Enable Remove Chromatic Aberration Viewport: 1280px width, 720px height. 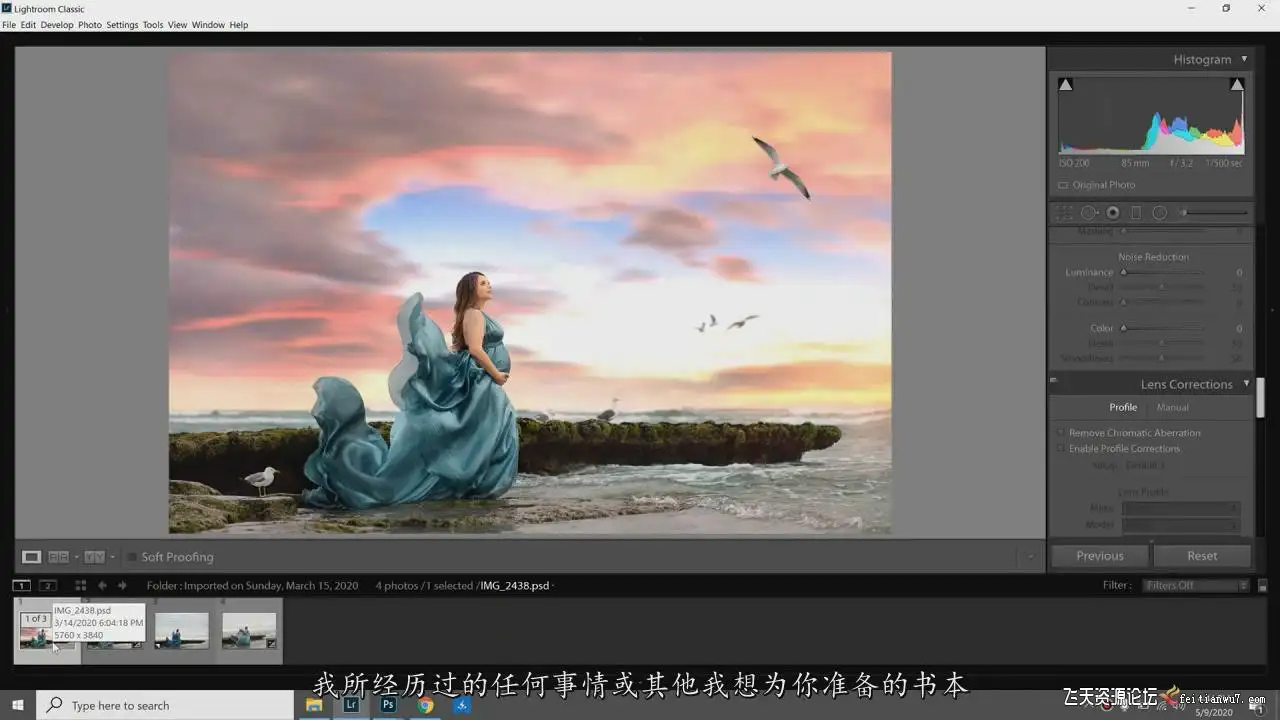click(x=1061, y=433)
